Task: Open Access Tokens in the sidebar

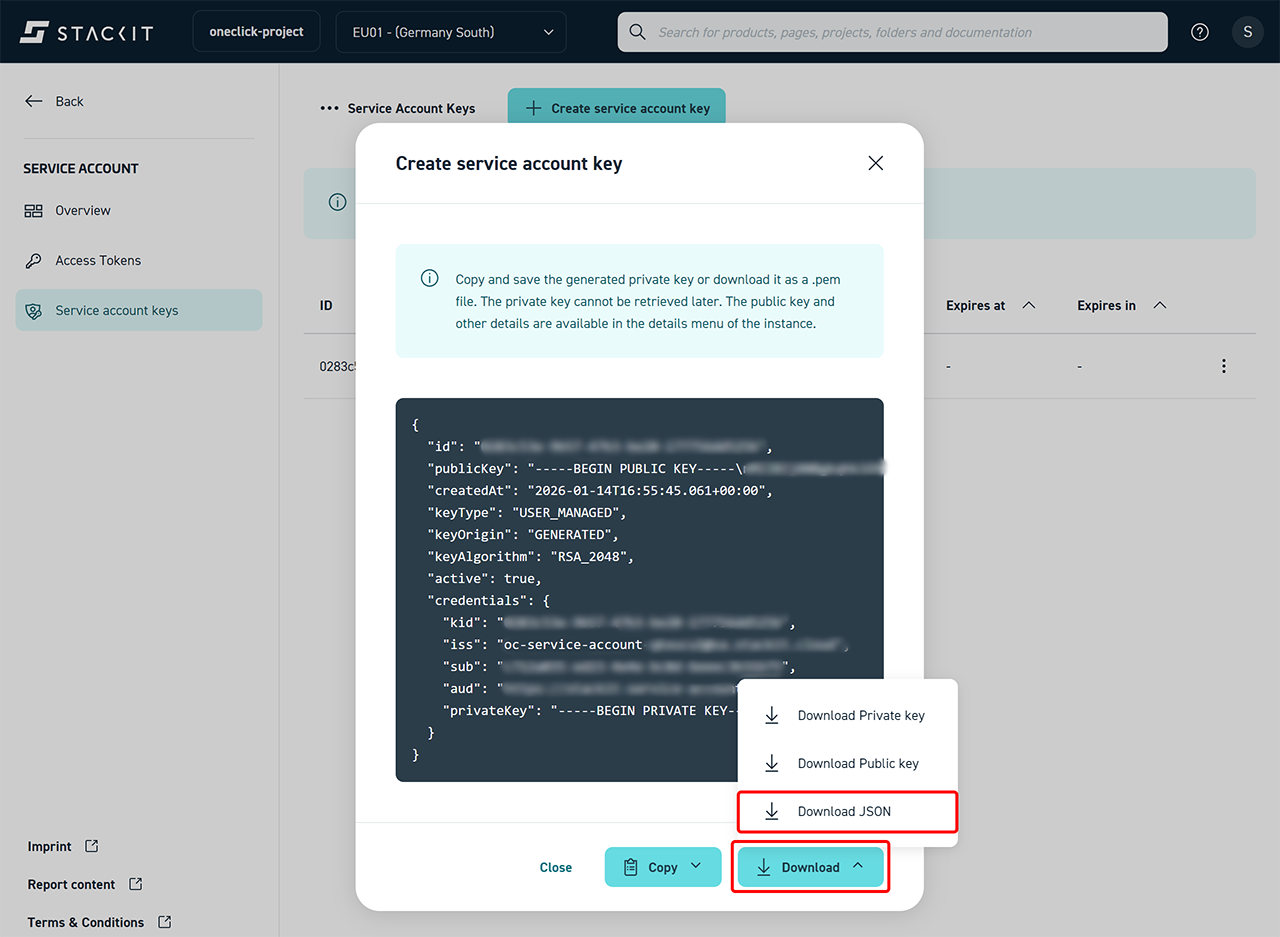Action: (98, 260)
